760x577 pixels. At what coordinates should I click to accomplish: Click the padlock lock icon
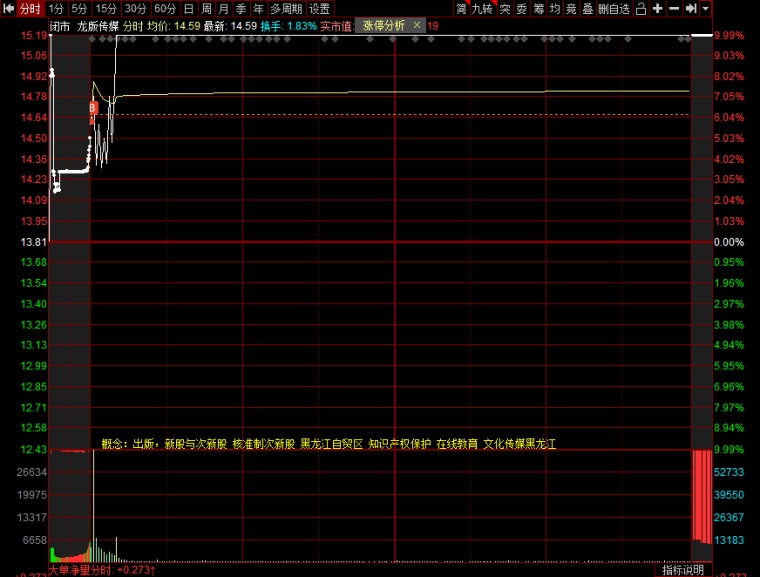coord(641,8)
